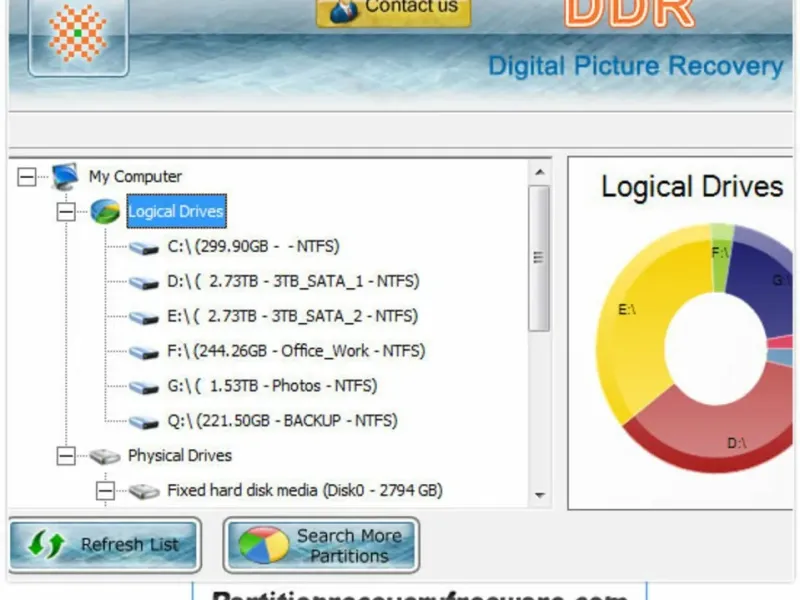
Task: Click the Digital Picture Recovery title text
Action: pyautogui.click(x=636, y=66)
